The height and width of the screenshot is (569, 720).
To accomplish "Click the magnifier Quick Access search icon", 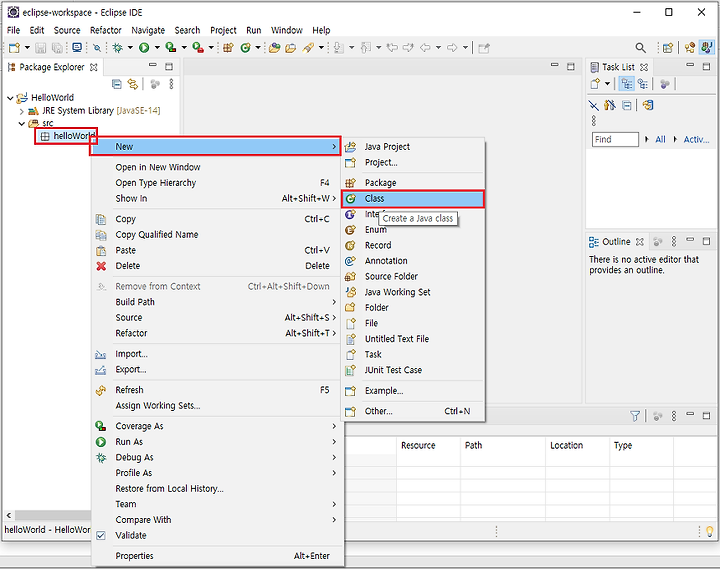I will 640,48.
